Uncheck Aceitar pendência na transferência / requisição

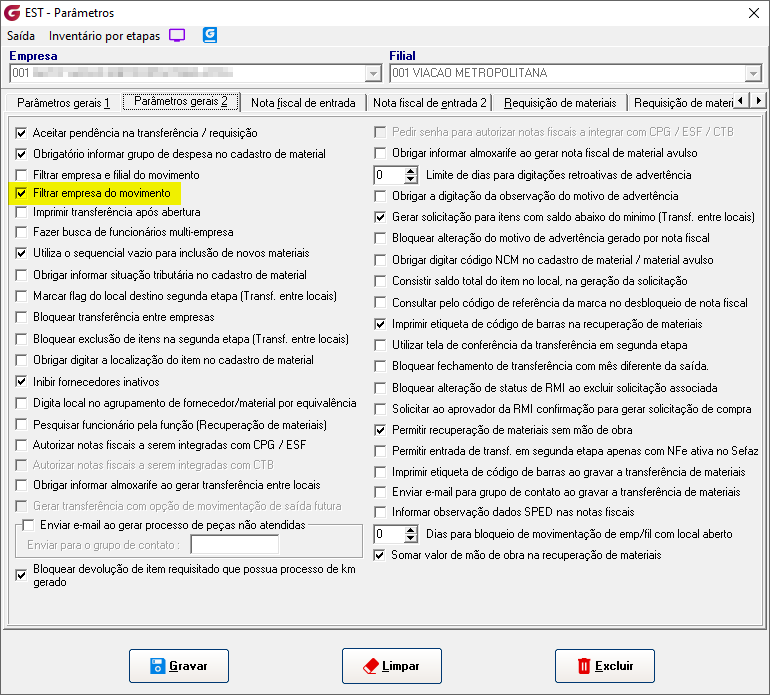[x=21, y=133]
